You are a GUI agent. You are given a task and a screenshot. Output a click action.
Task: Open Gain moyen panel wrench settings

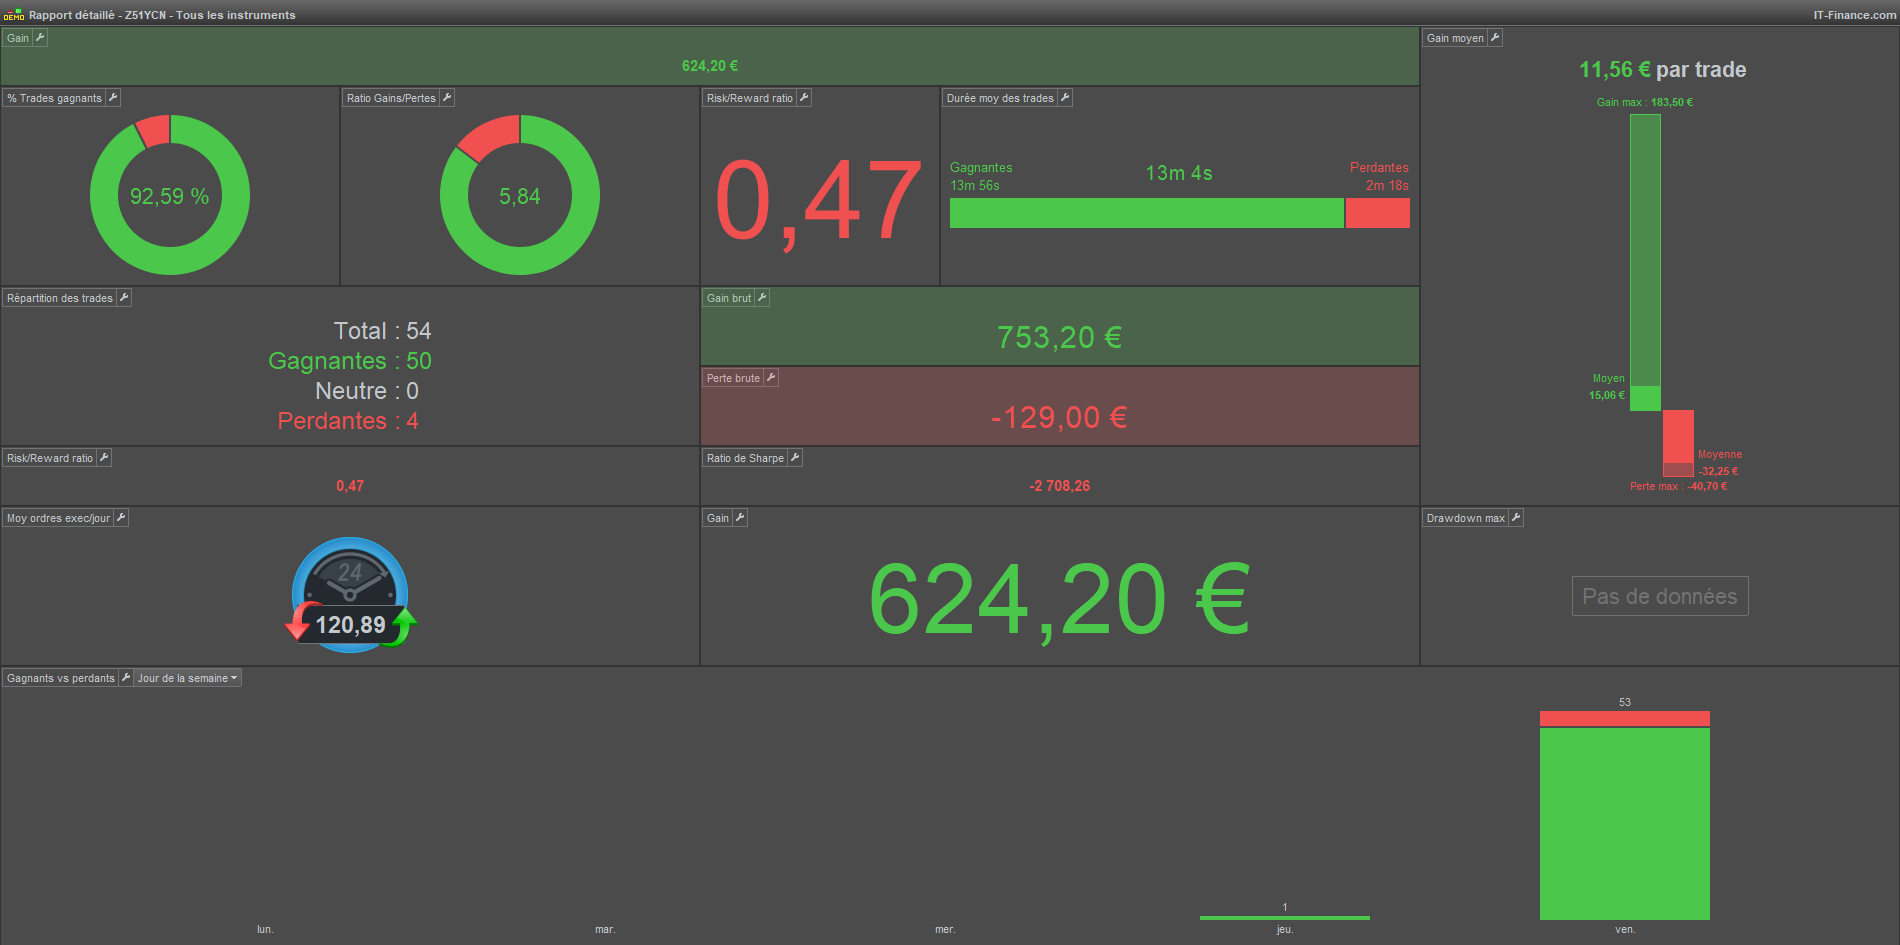(1495, 38)
